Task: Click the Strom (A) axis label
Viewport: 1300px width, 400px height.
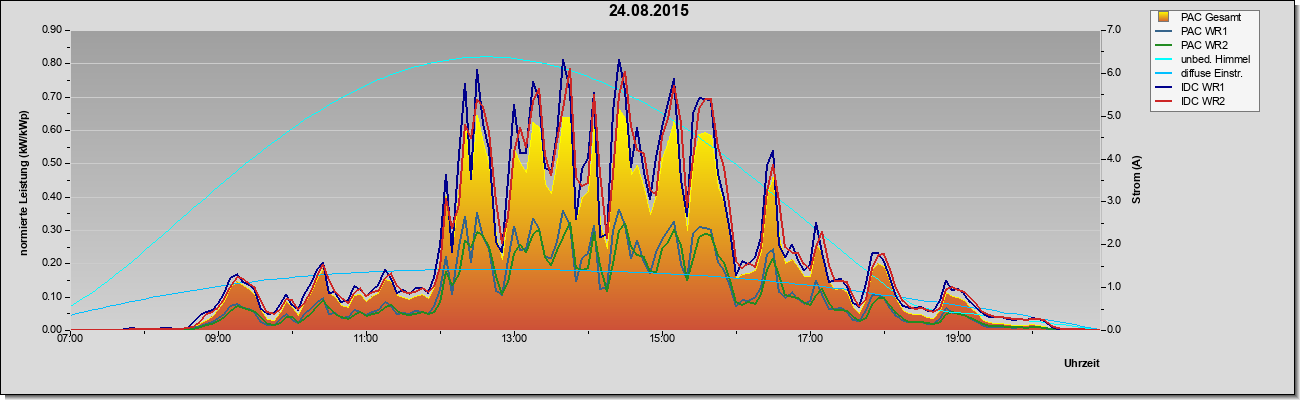Action: pos(1137,180)
